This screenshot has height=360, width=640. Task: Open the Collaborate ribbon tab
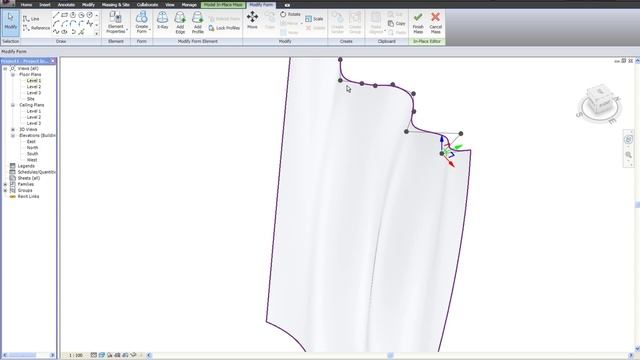(x=147, y=5)
